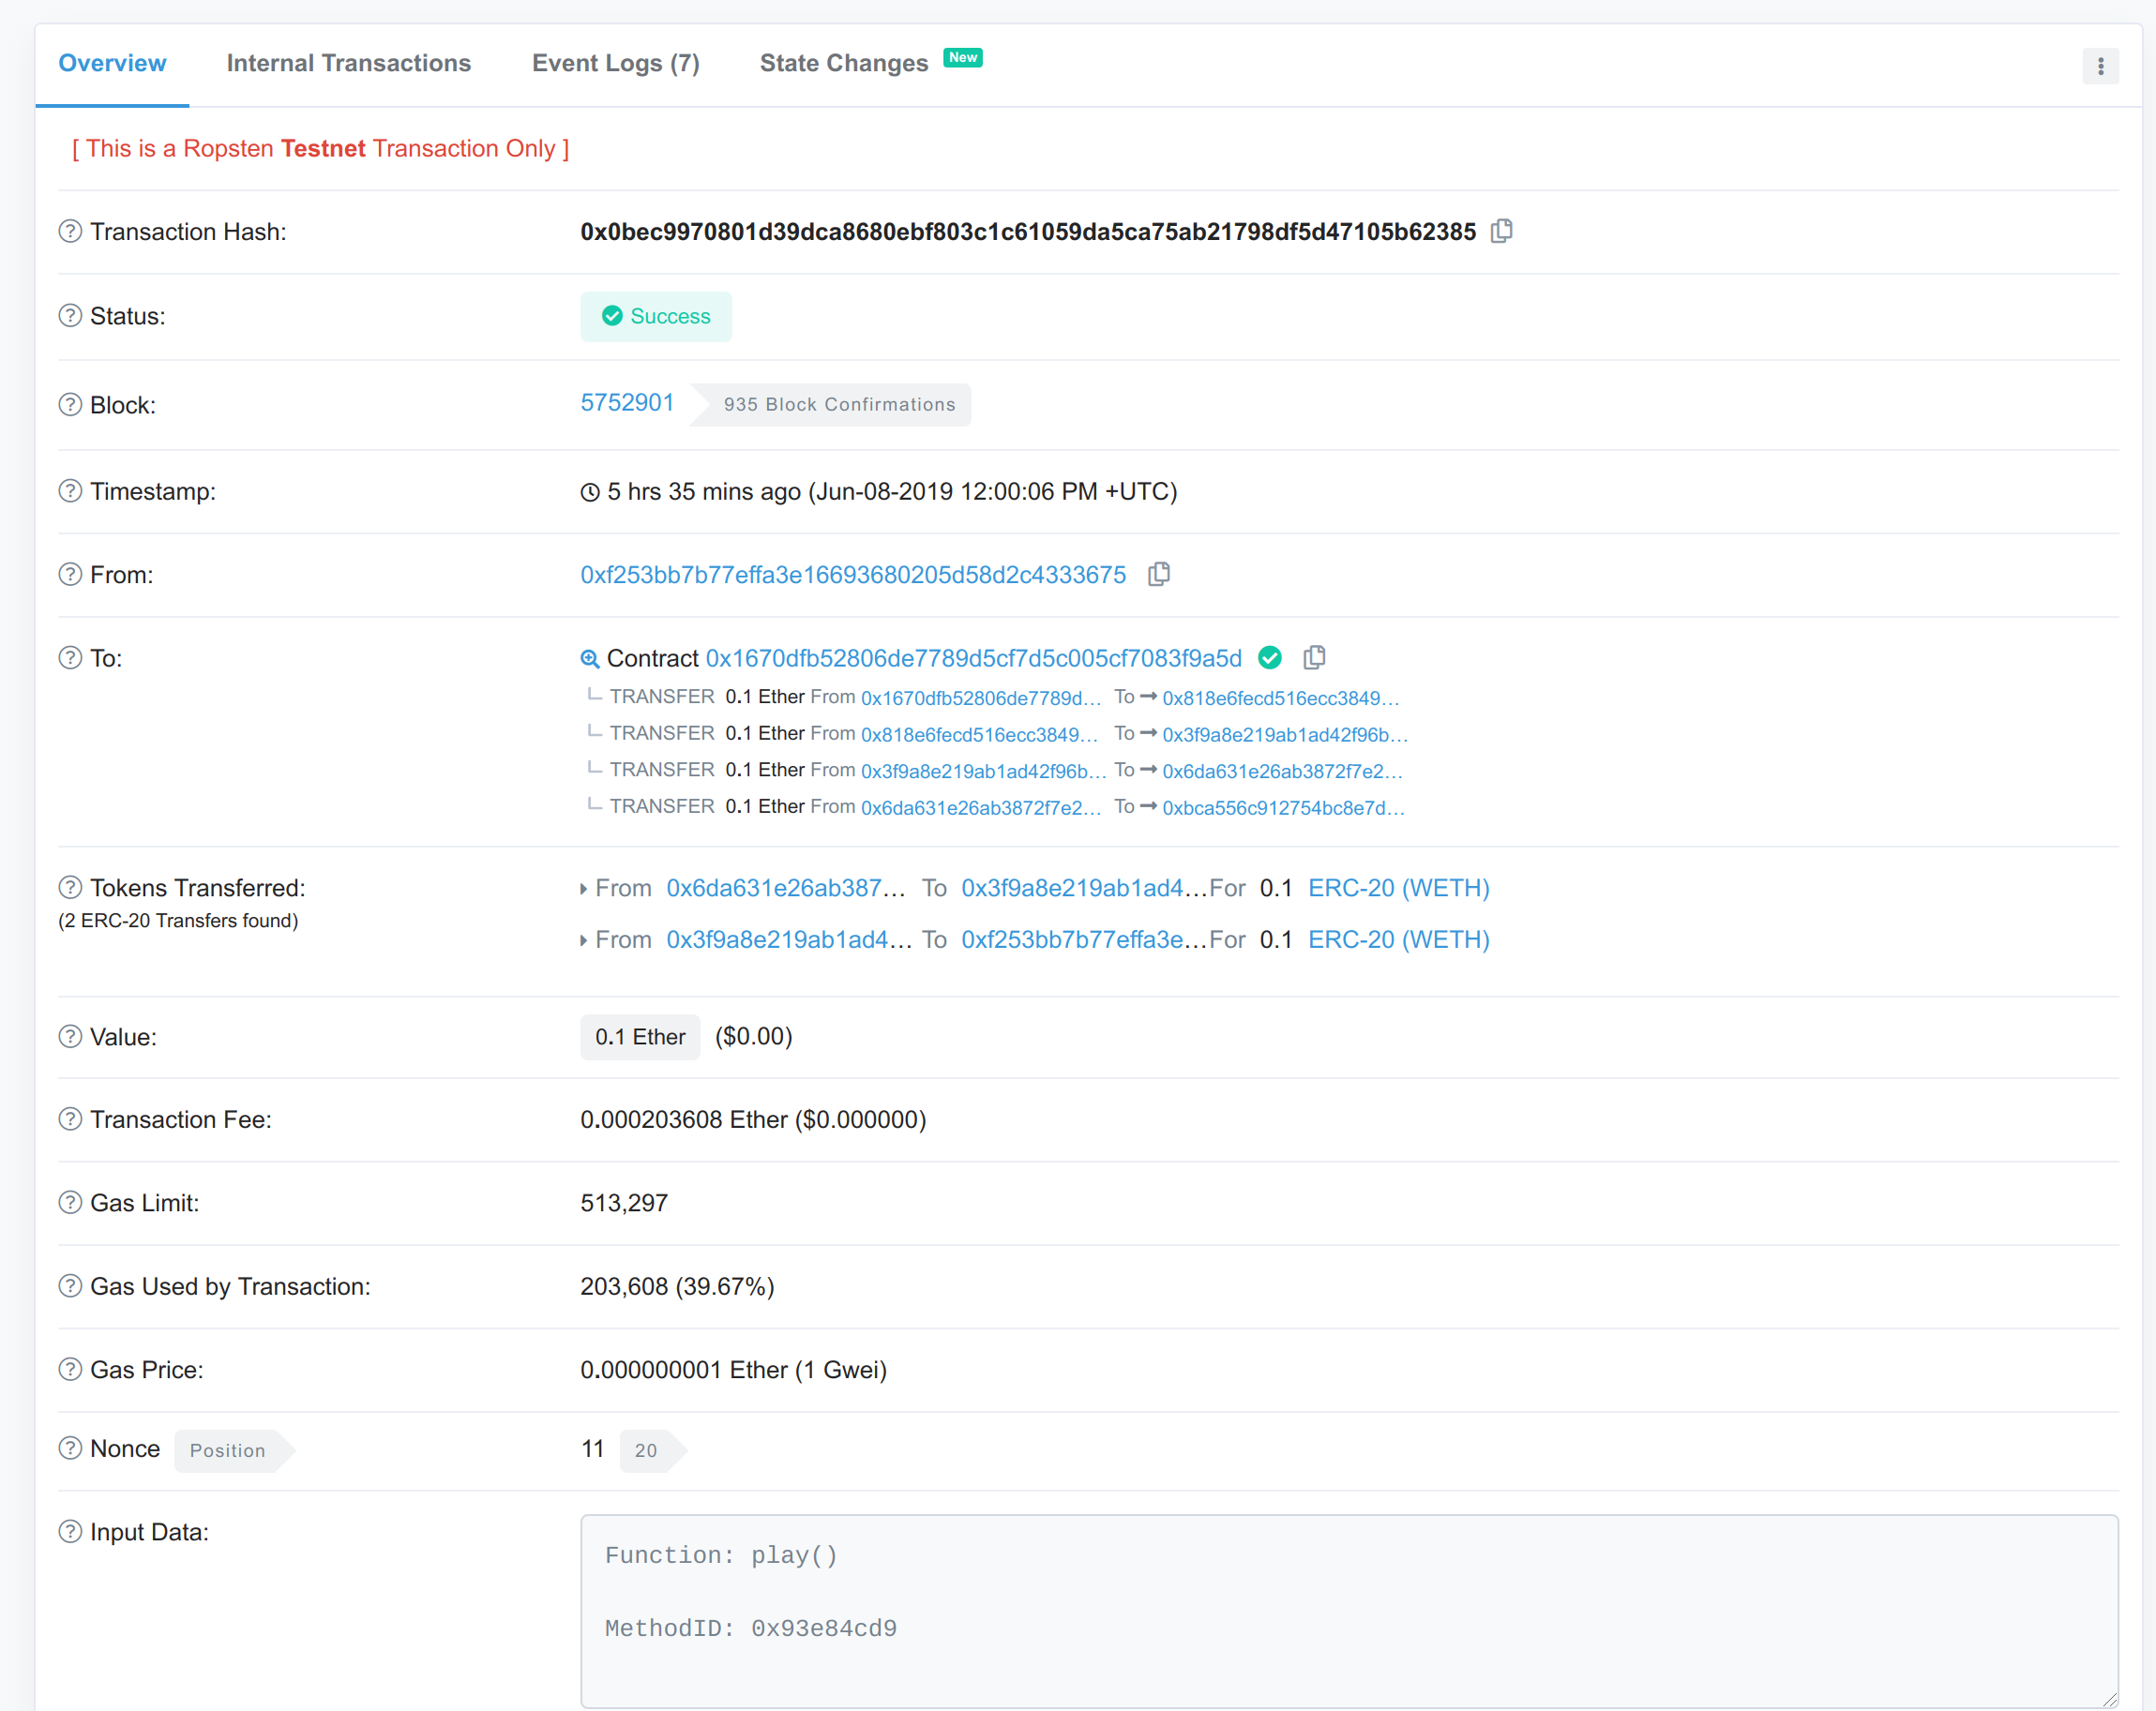This screenshot has height=1711, width=2156.
Task: Click help icon beside Nonce
Action: (x=70, y=1448)
